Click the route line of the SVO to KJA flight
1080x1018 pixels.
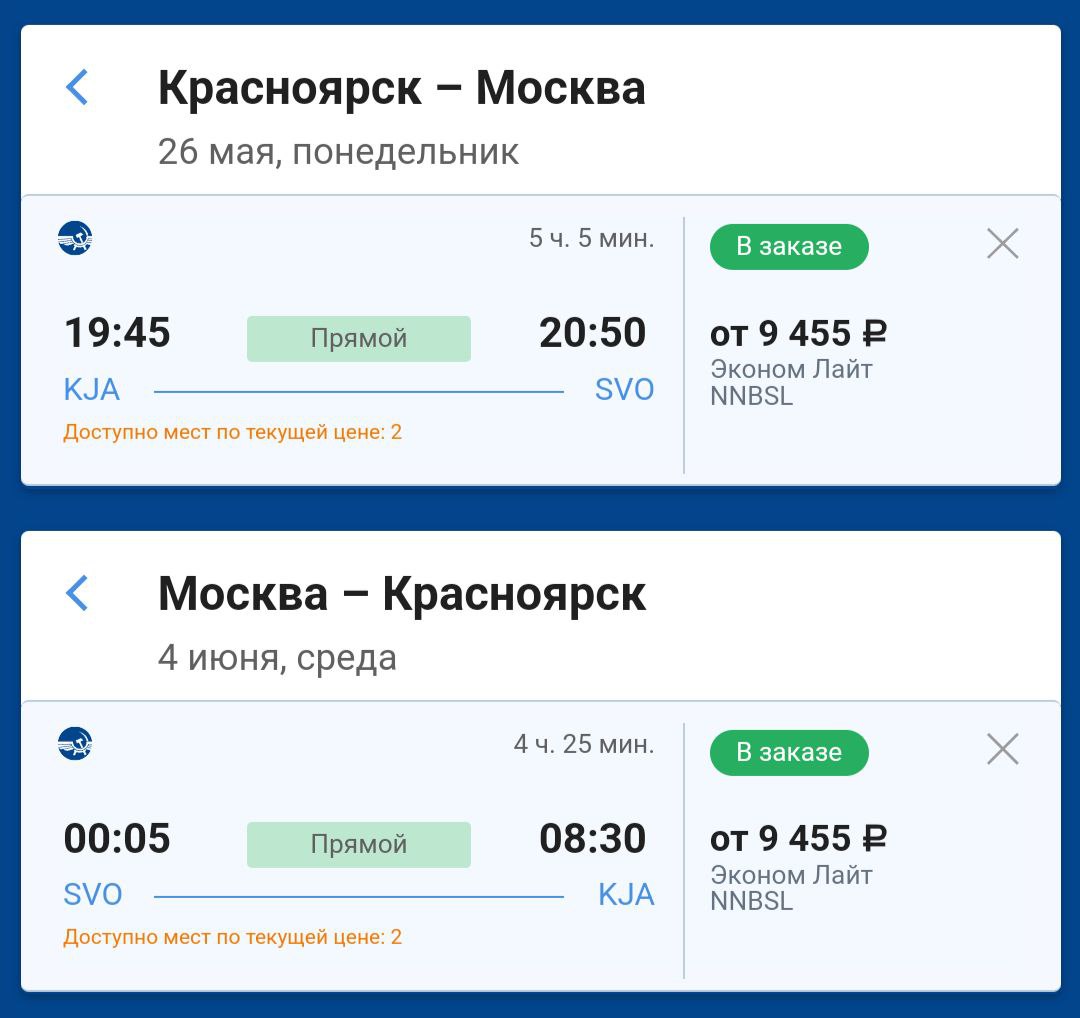359,897
